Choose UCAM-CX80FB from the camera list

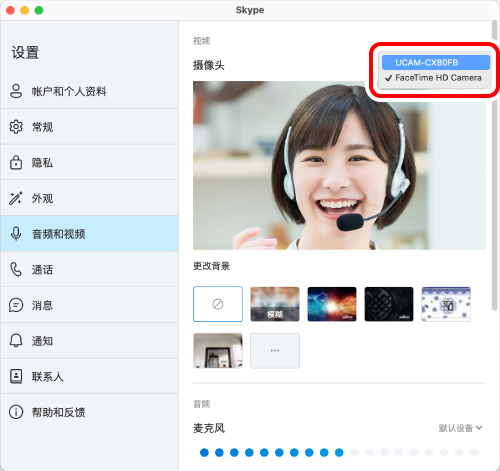(x=436, y=62)
